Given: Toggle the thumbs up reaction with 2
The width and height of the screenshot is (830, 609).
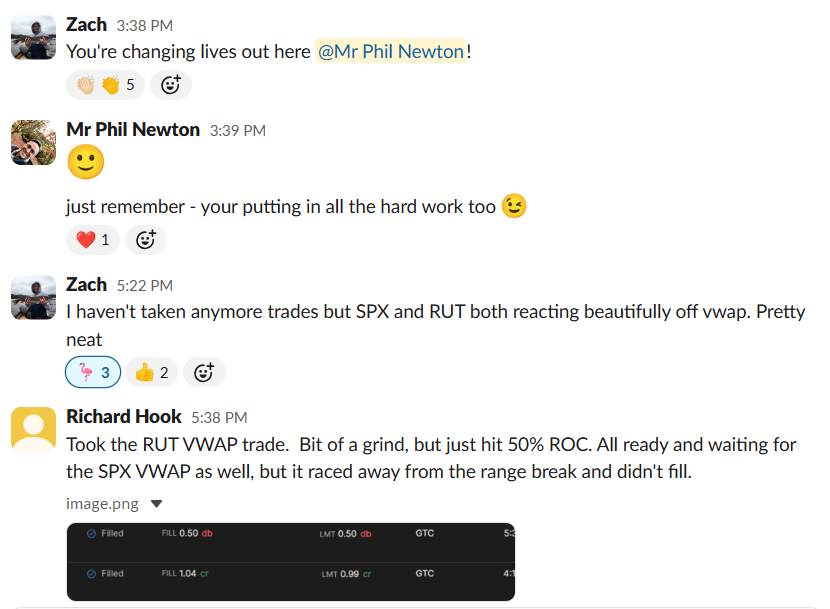Looking at the screenshot, I should pyautogui.click(x=151, y=373).
